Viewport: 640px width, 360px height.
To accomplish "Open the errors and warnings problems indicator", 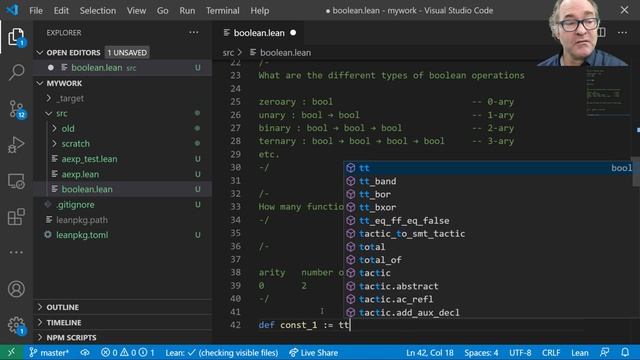I will (x=128, y=353).
